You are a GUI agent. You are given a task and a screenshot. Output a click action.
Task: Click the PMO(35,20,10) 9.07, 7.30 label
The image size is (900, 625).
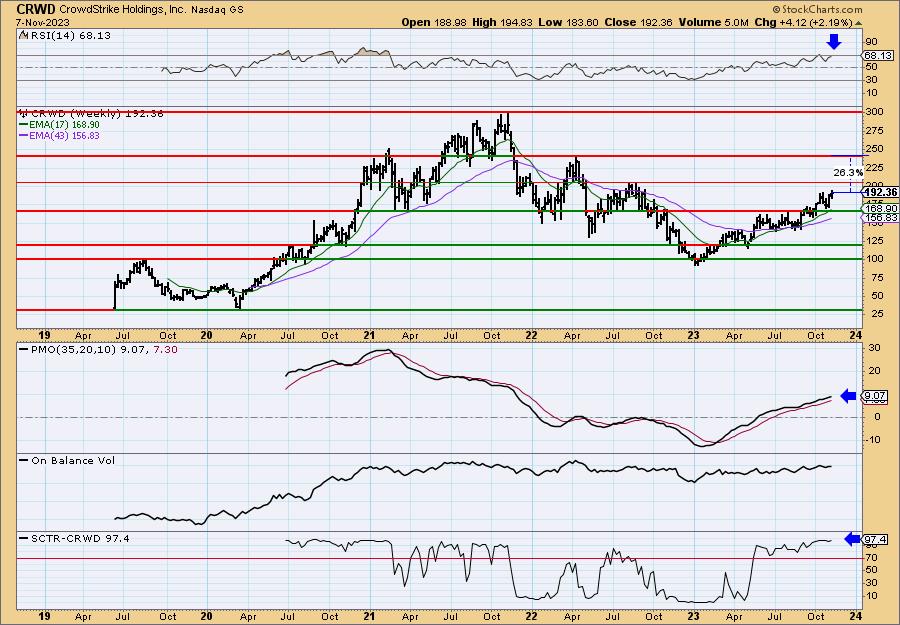pyautogui.click(x=103, y=349)
